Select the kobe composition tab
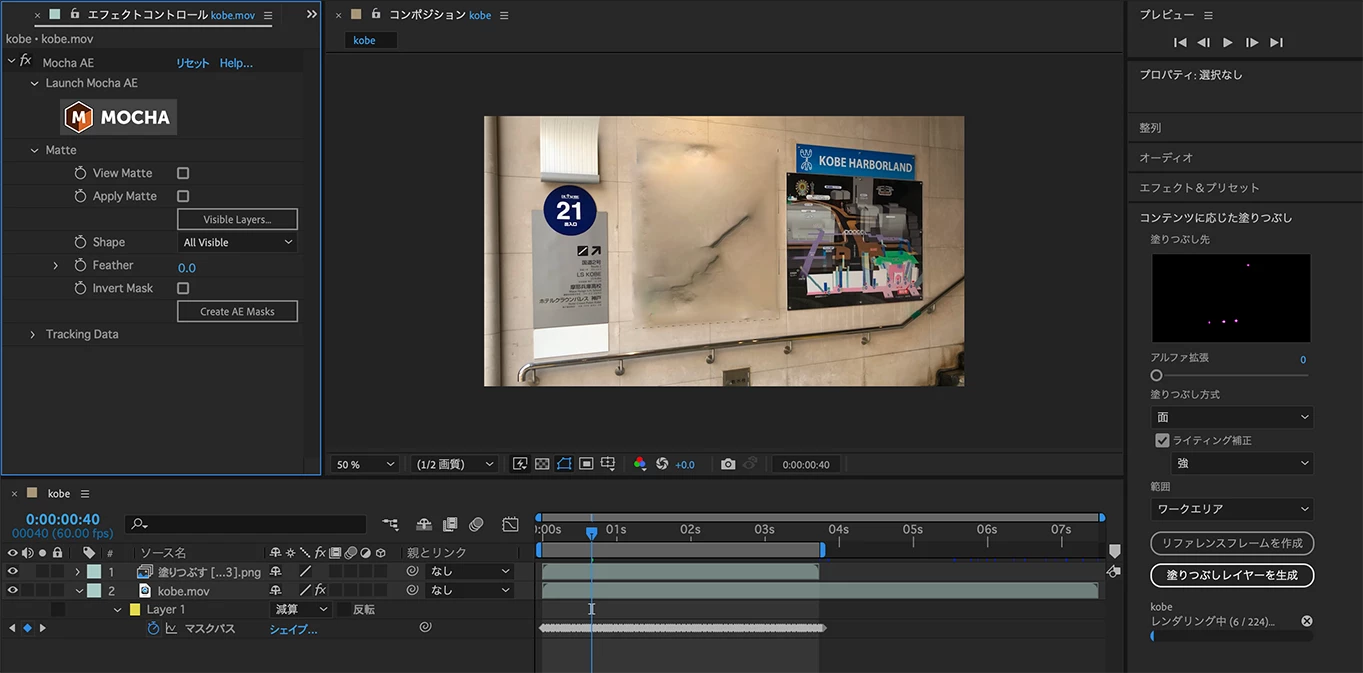This screenshot has width=1363, height=673. (x=364, y=40)
